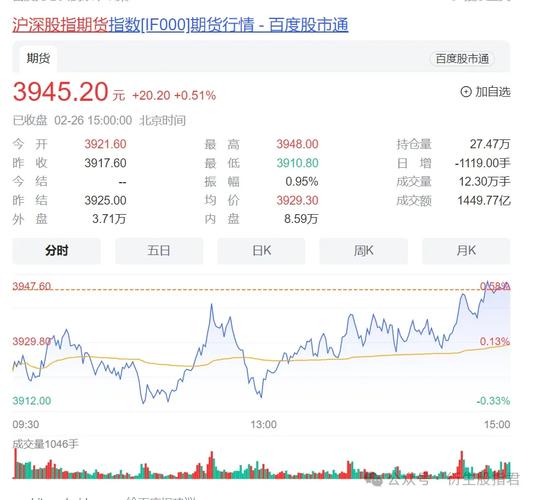
Task: Open the 沪深股指期货指数[IF000] 期货行情 link
Action: [x=180, y=25]
